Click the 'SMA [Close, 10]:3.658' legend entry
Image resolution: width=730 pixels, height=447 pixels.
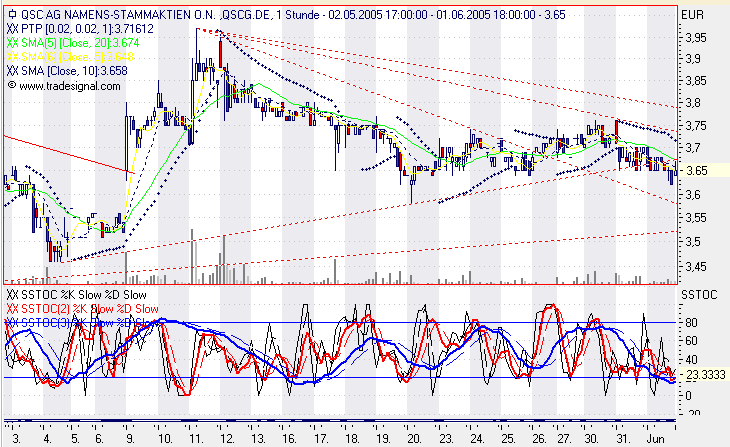click(x=67, y=71)
